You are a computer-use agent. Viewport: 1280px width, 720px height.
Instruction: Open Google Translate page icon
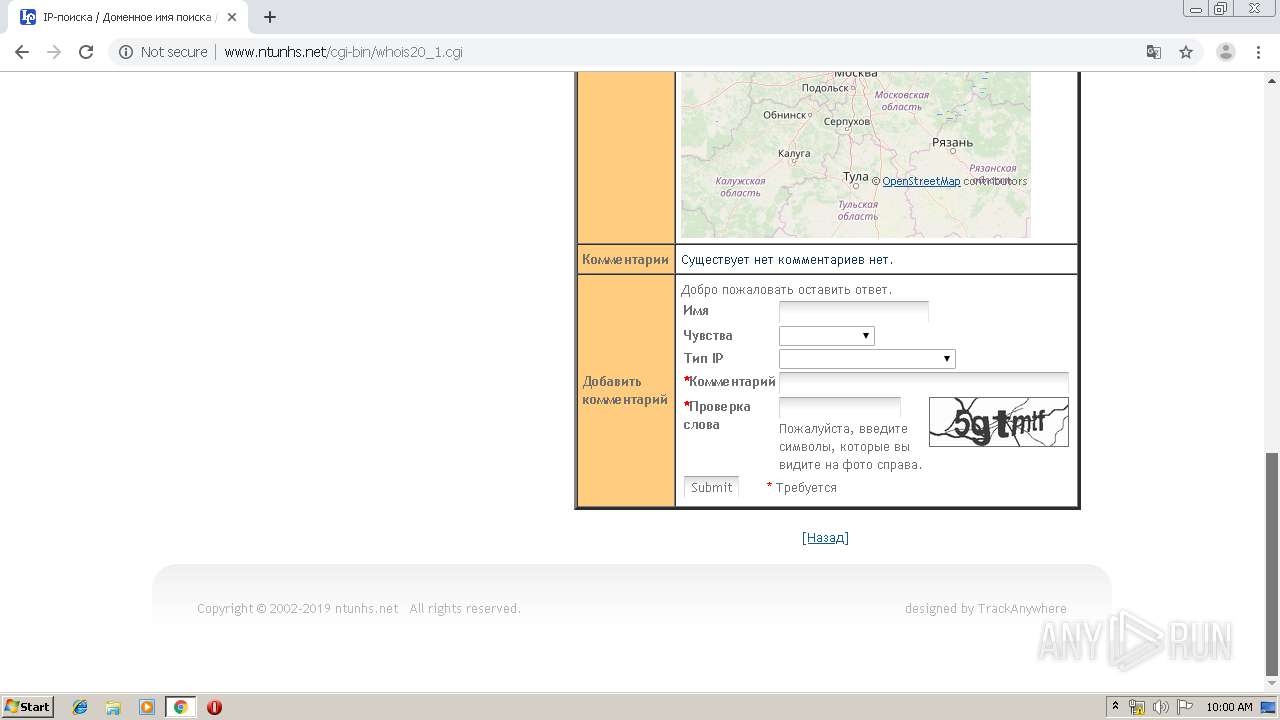(x=1154, y=52)
